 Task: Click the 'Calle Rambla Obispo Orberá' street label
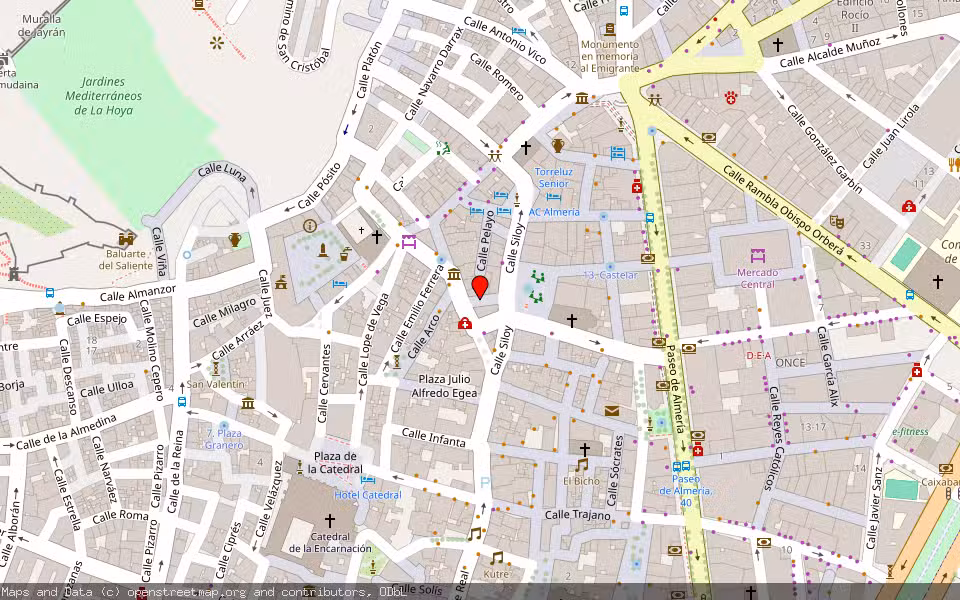[784, 210]
